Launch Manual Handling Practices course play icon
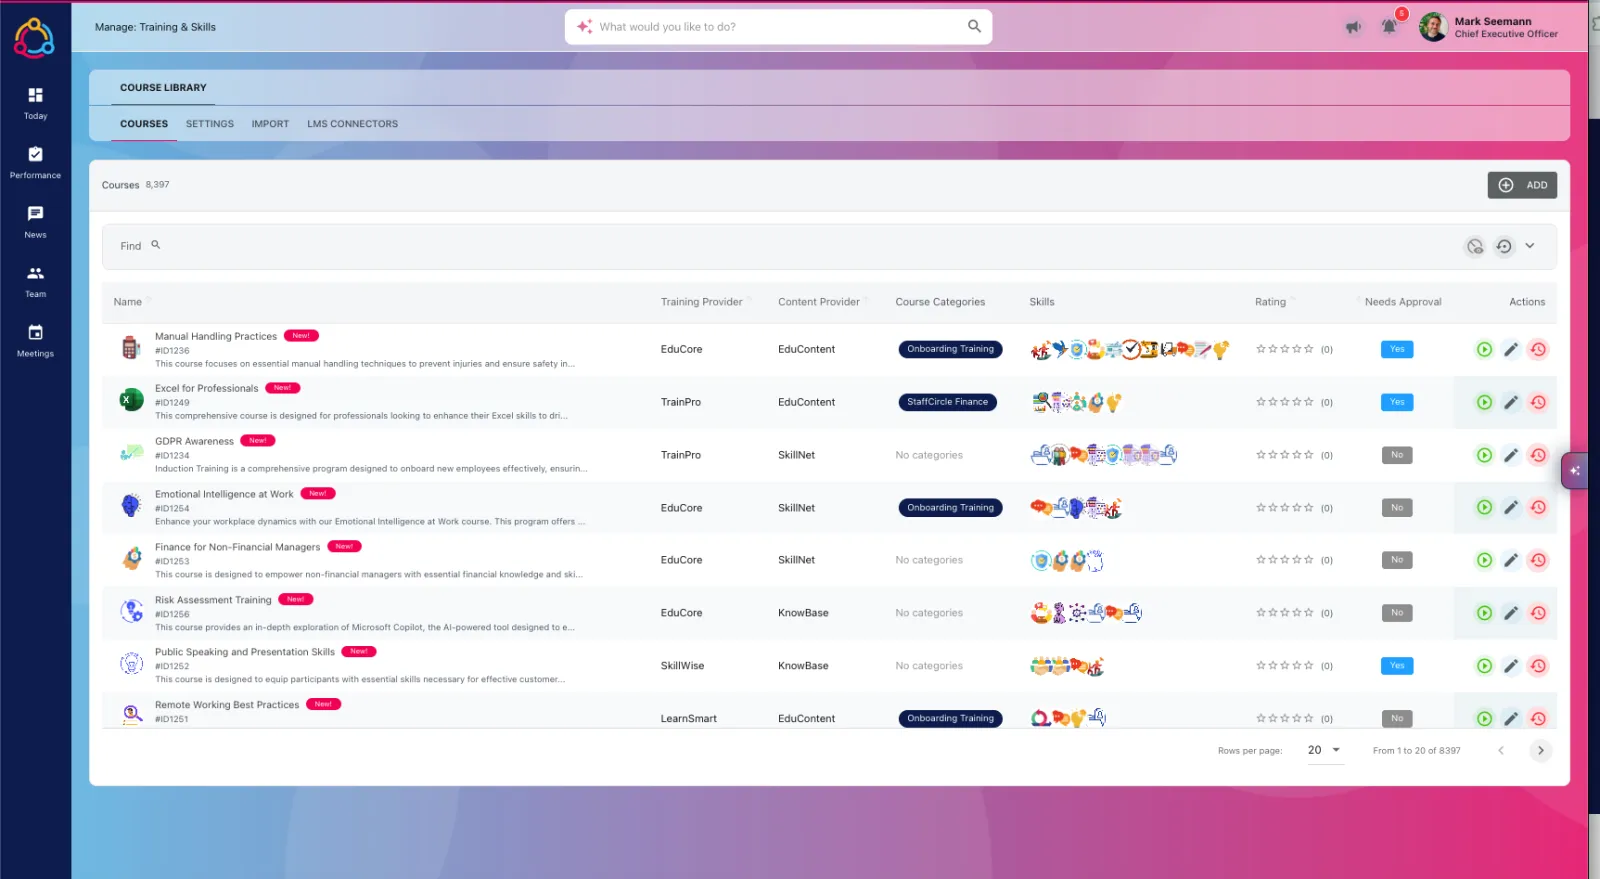 coord(1484,349)
